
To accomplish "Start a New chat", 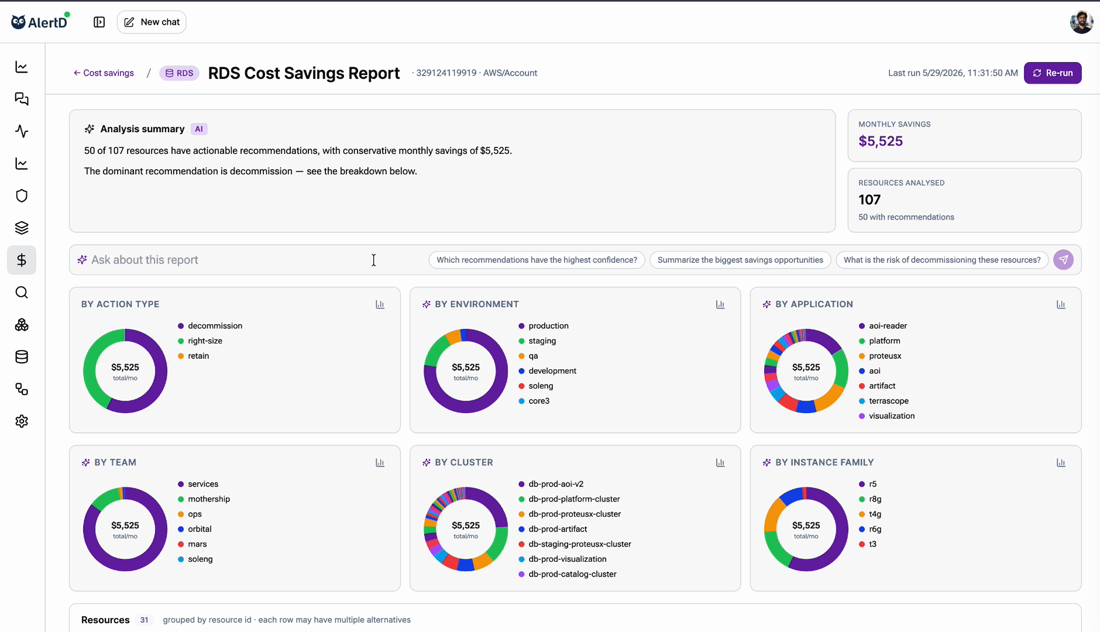I will coord(152,22).
